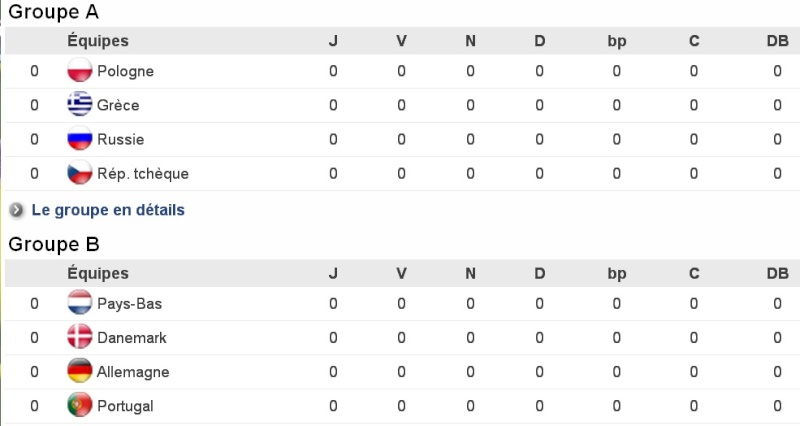Select the Pologne team name
Image resolution: width=800 pixels, height=426 pixels.
coord(125,71)
